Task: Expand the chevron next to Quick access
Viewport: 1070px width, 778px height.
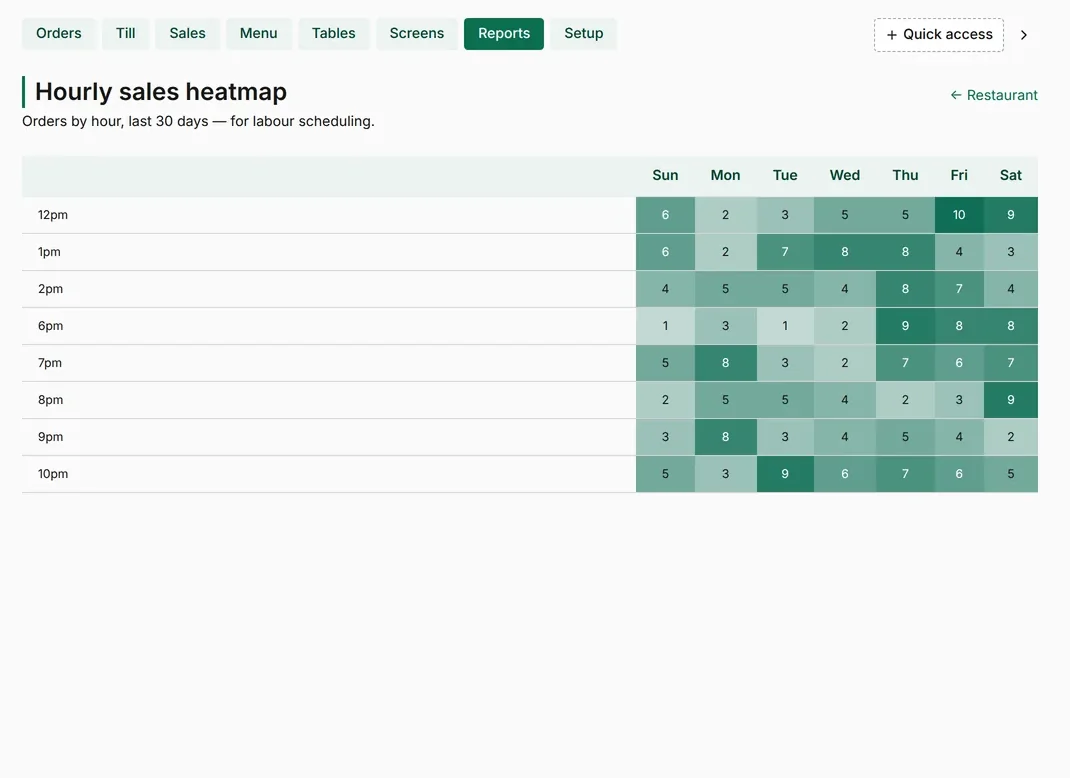Action: pyautogui.click(x=1024, y=35)
